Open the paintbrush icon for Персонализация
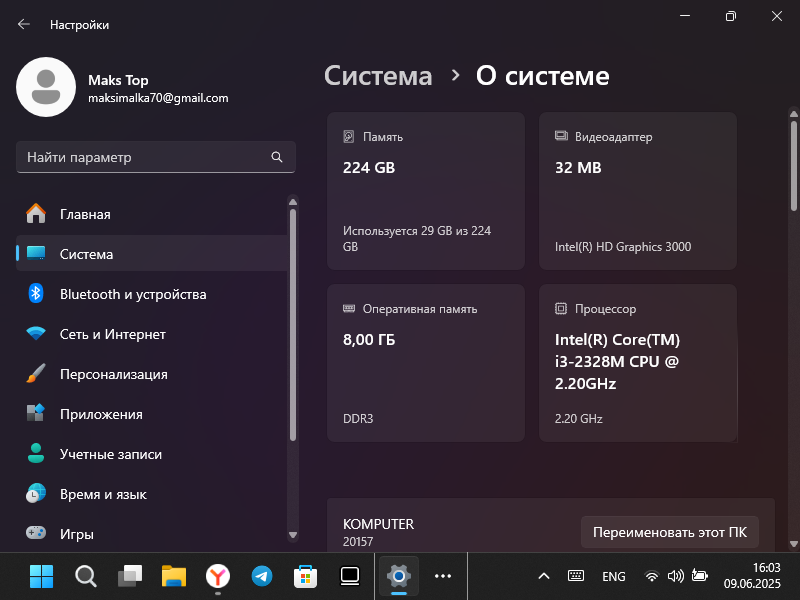The image size is (800, 600). click(36, 374)
